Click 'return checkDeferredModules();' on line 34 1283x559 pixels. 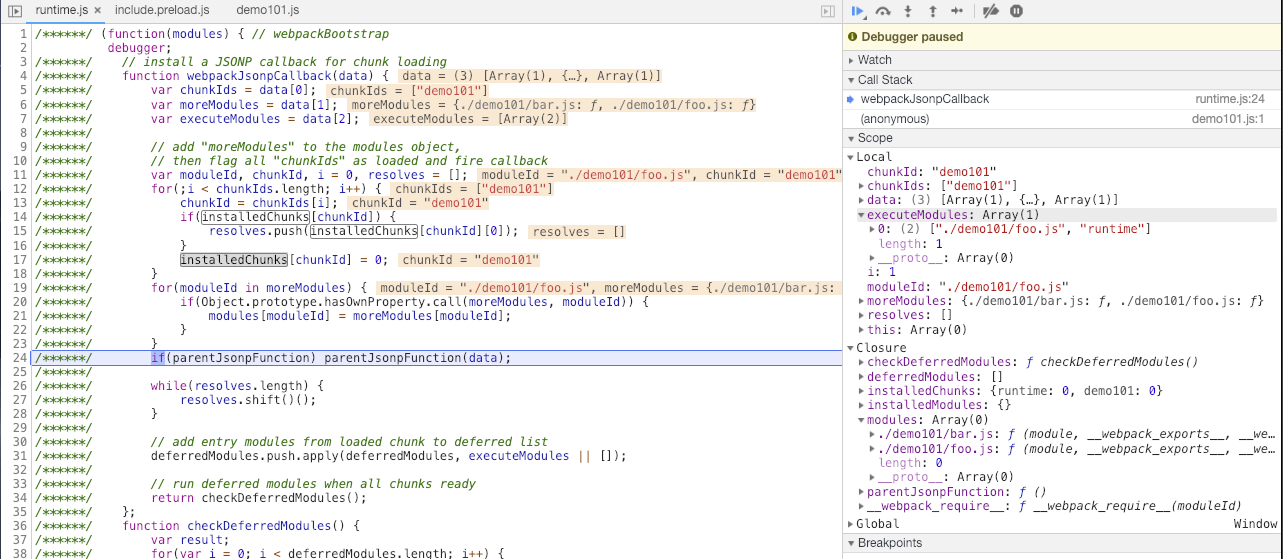click(x=259, y=498)
